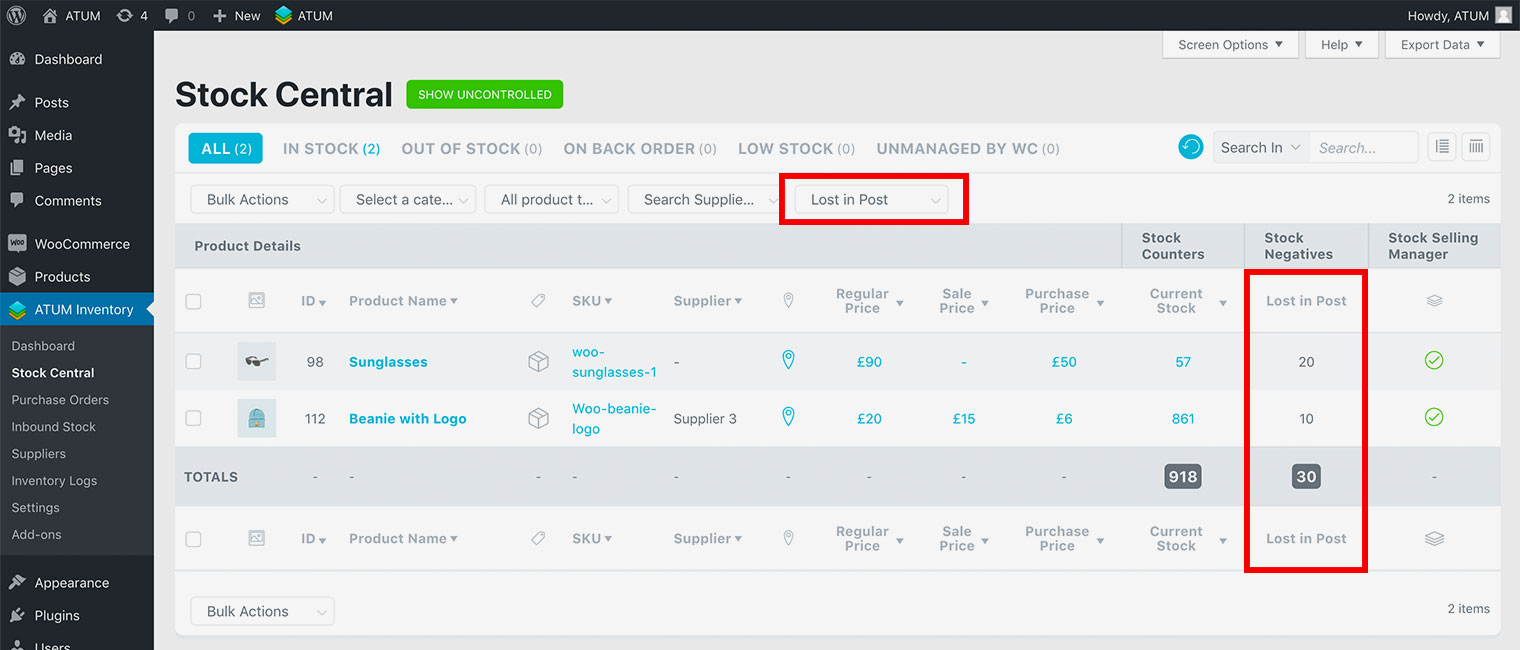Open the Beanie with Logo thumbnail
The image size is (1520, 650).
(x=256, y=418)
